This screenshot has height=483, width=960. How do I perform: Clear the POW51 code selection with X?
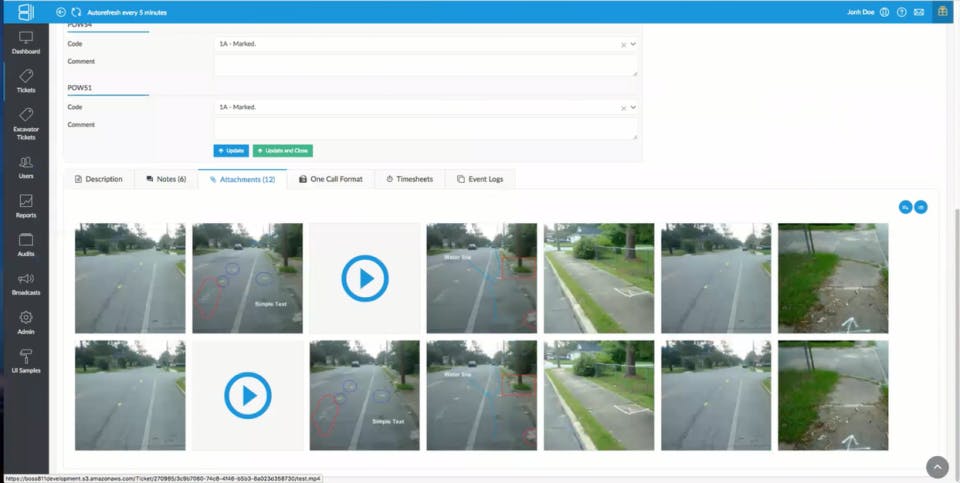tap(623, 108)
